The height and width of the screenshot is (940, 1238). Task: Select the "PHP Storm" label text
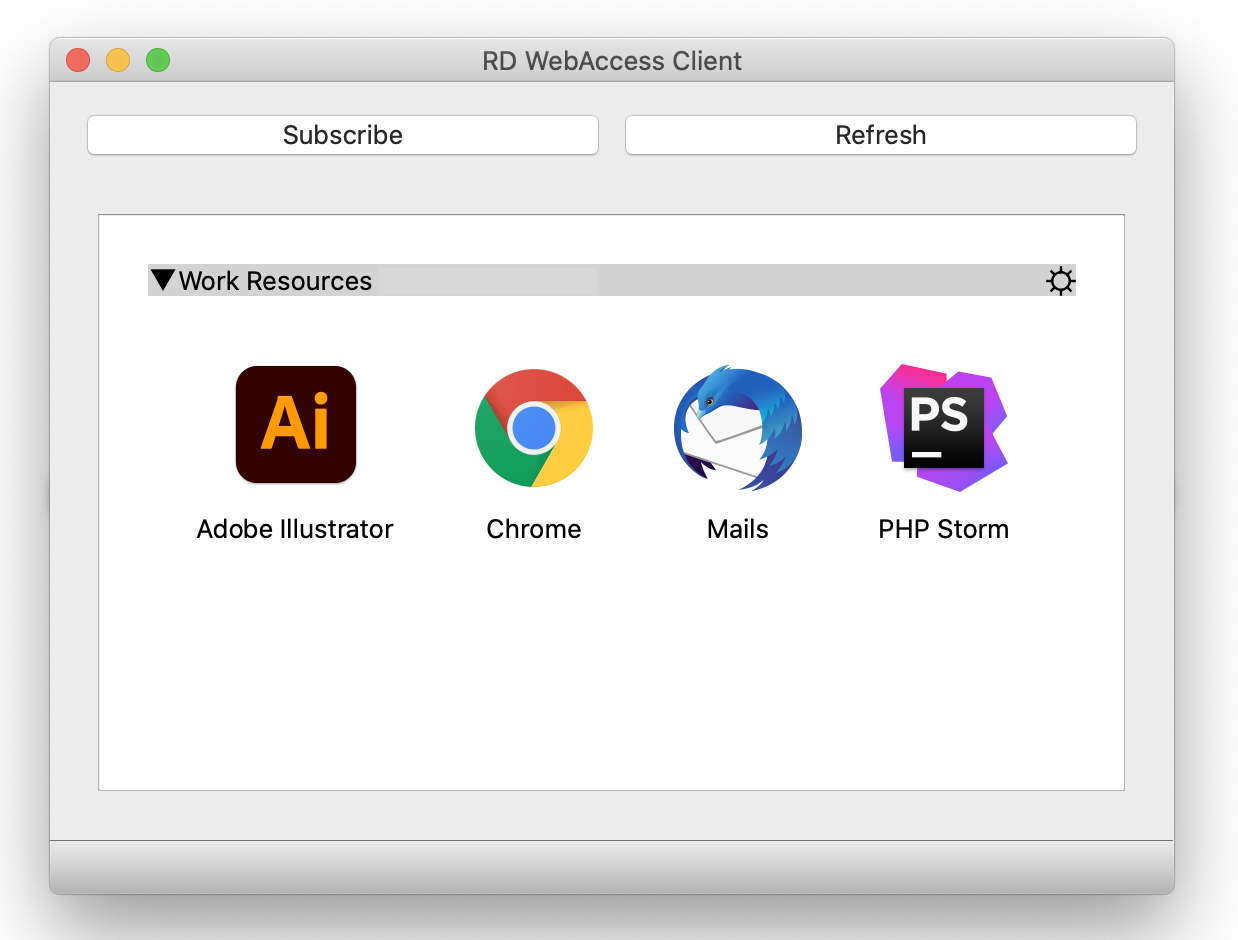[x=943, y=529]
